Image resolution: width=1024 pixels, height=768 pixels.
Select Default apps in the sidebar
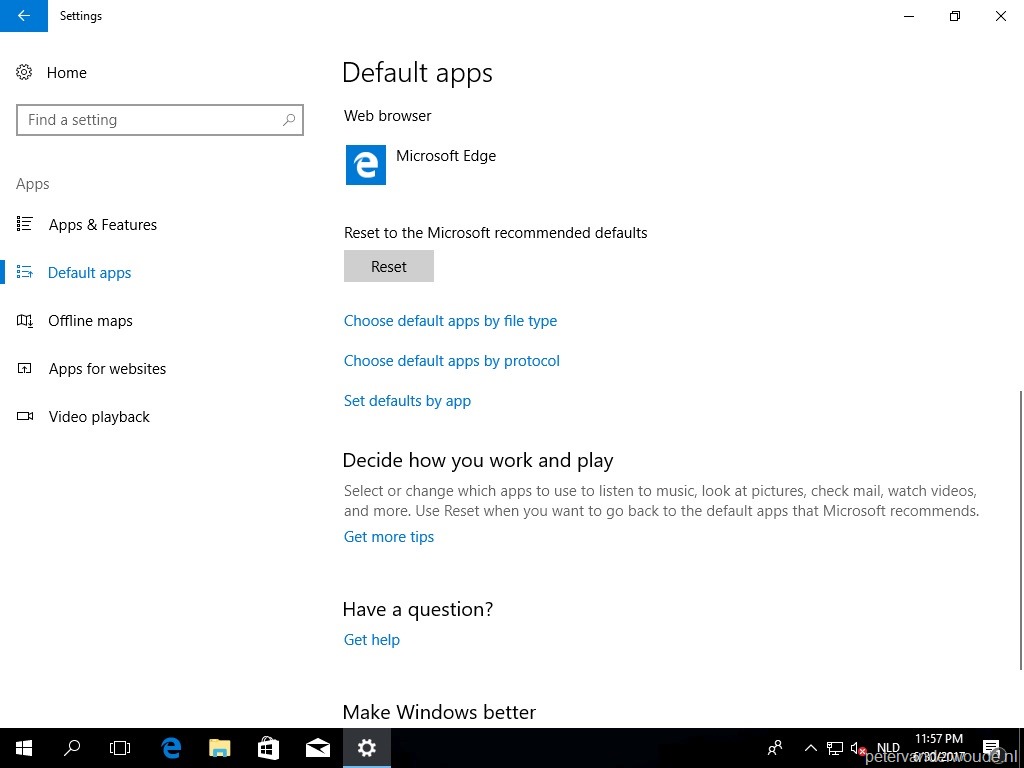click(x=89, y=272)
